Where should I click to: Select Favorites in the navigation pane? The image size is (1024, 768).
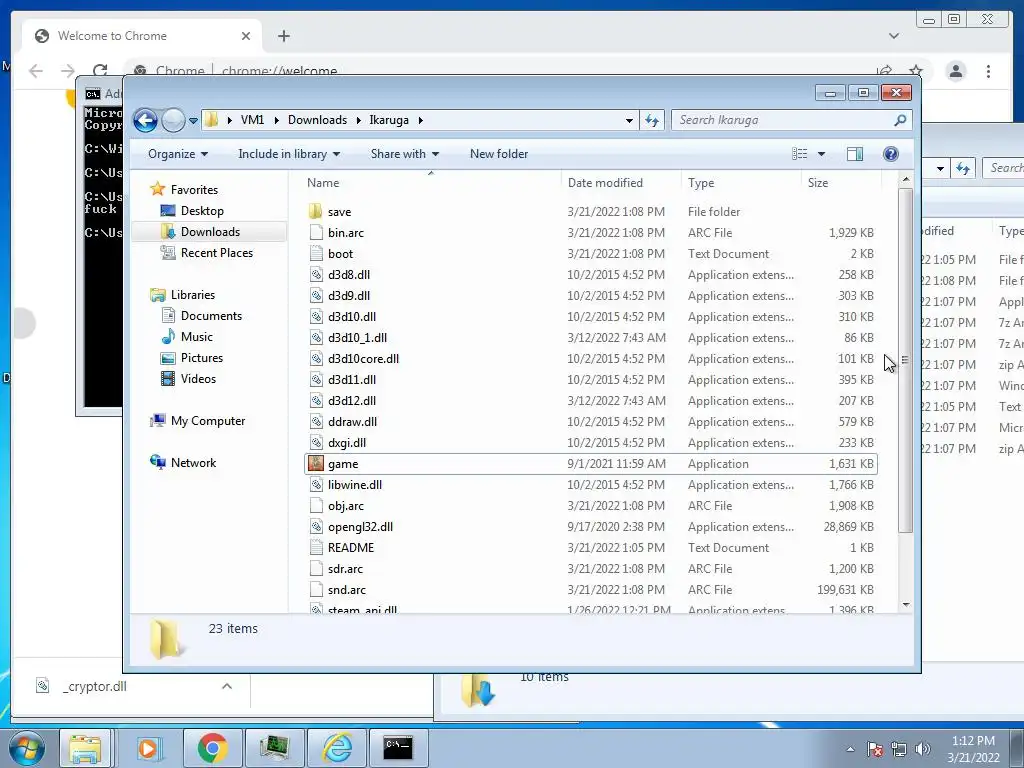[x=194, y=190]
